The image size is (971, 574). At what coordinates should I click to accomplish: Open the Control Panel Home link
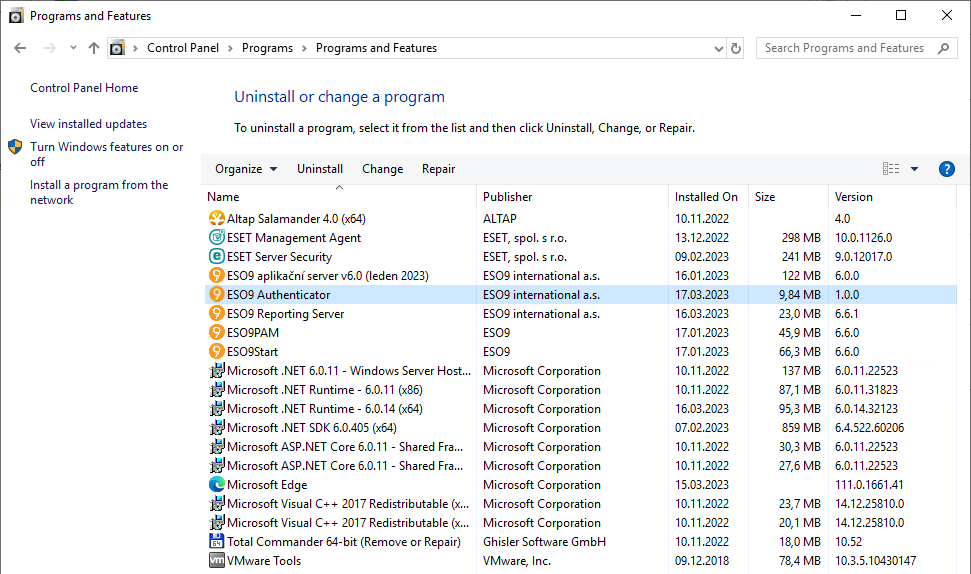click(84, 88)
